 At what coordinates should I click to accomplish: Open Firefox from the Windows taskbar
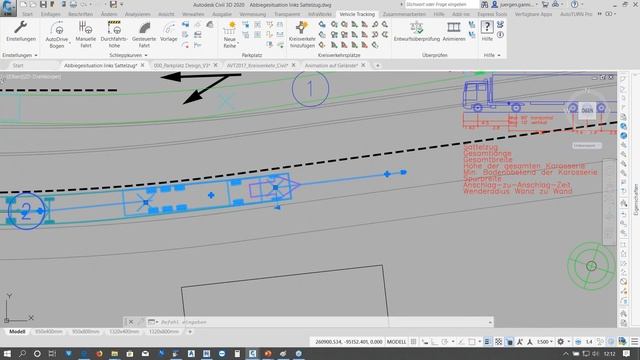tap(99, 353)
